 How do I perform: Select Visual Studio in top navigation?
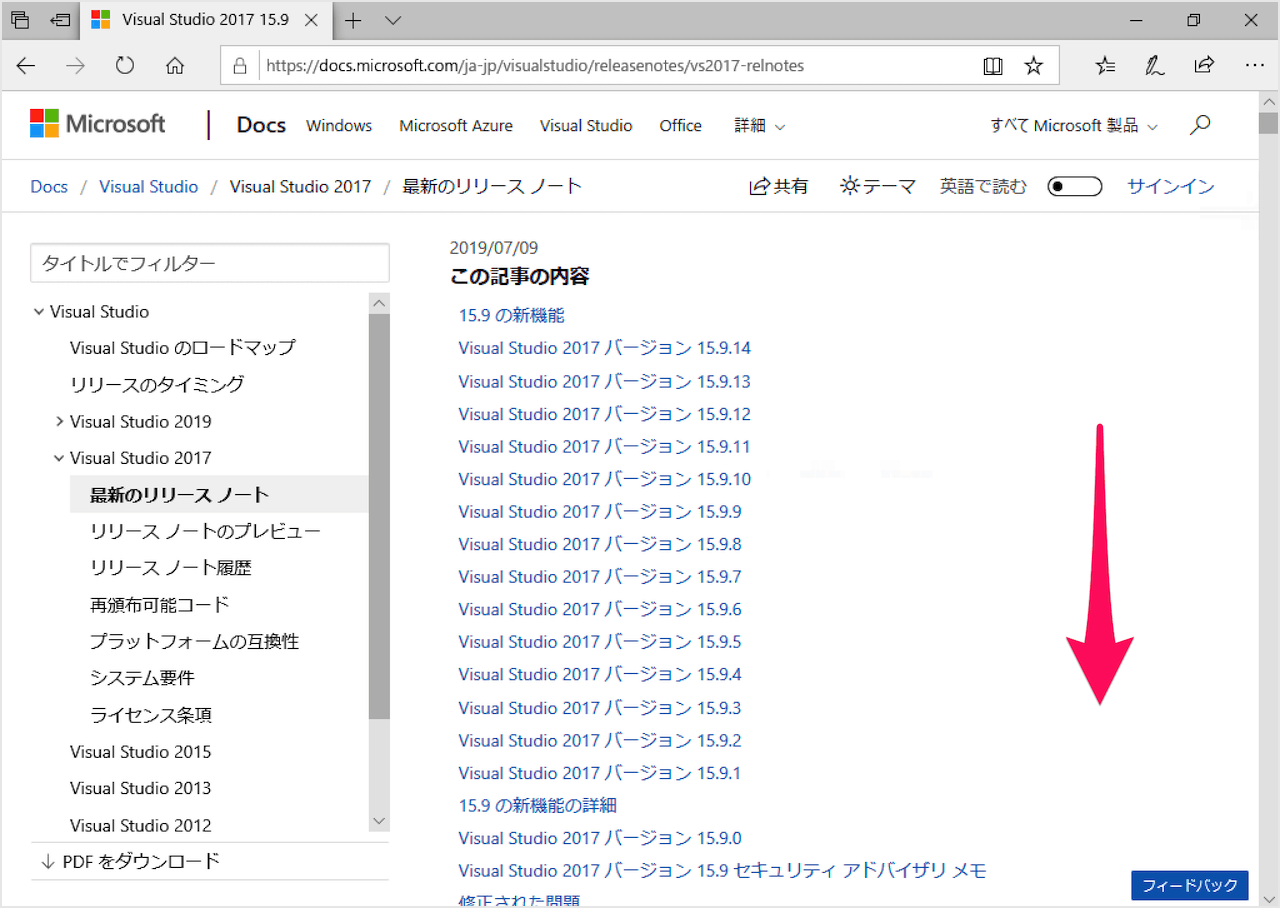pos(586,125)
